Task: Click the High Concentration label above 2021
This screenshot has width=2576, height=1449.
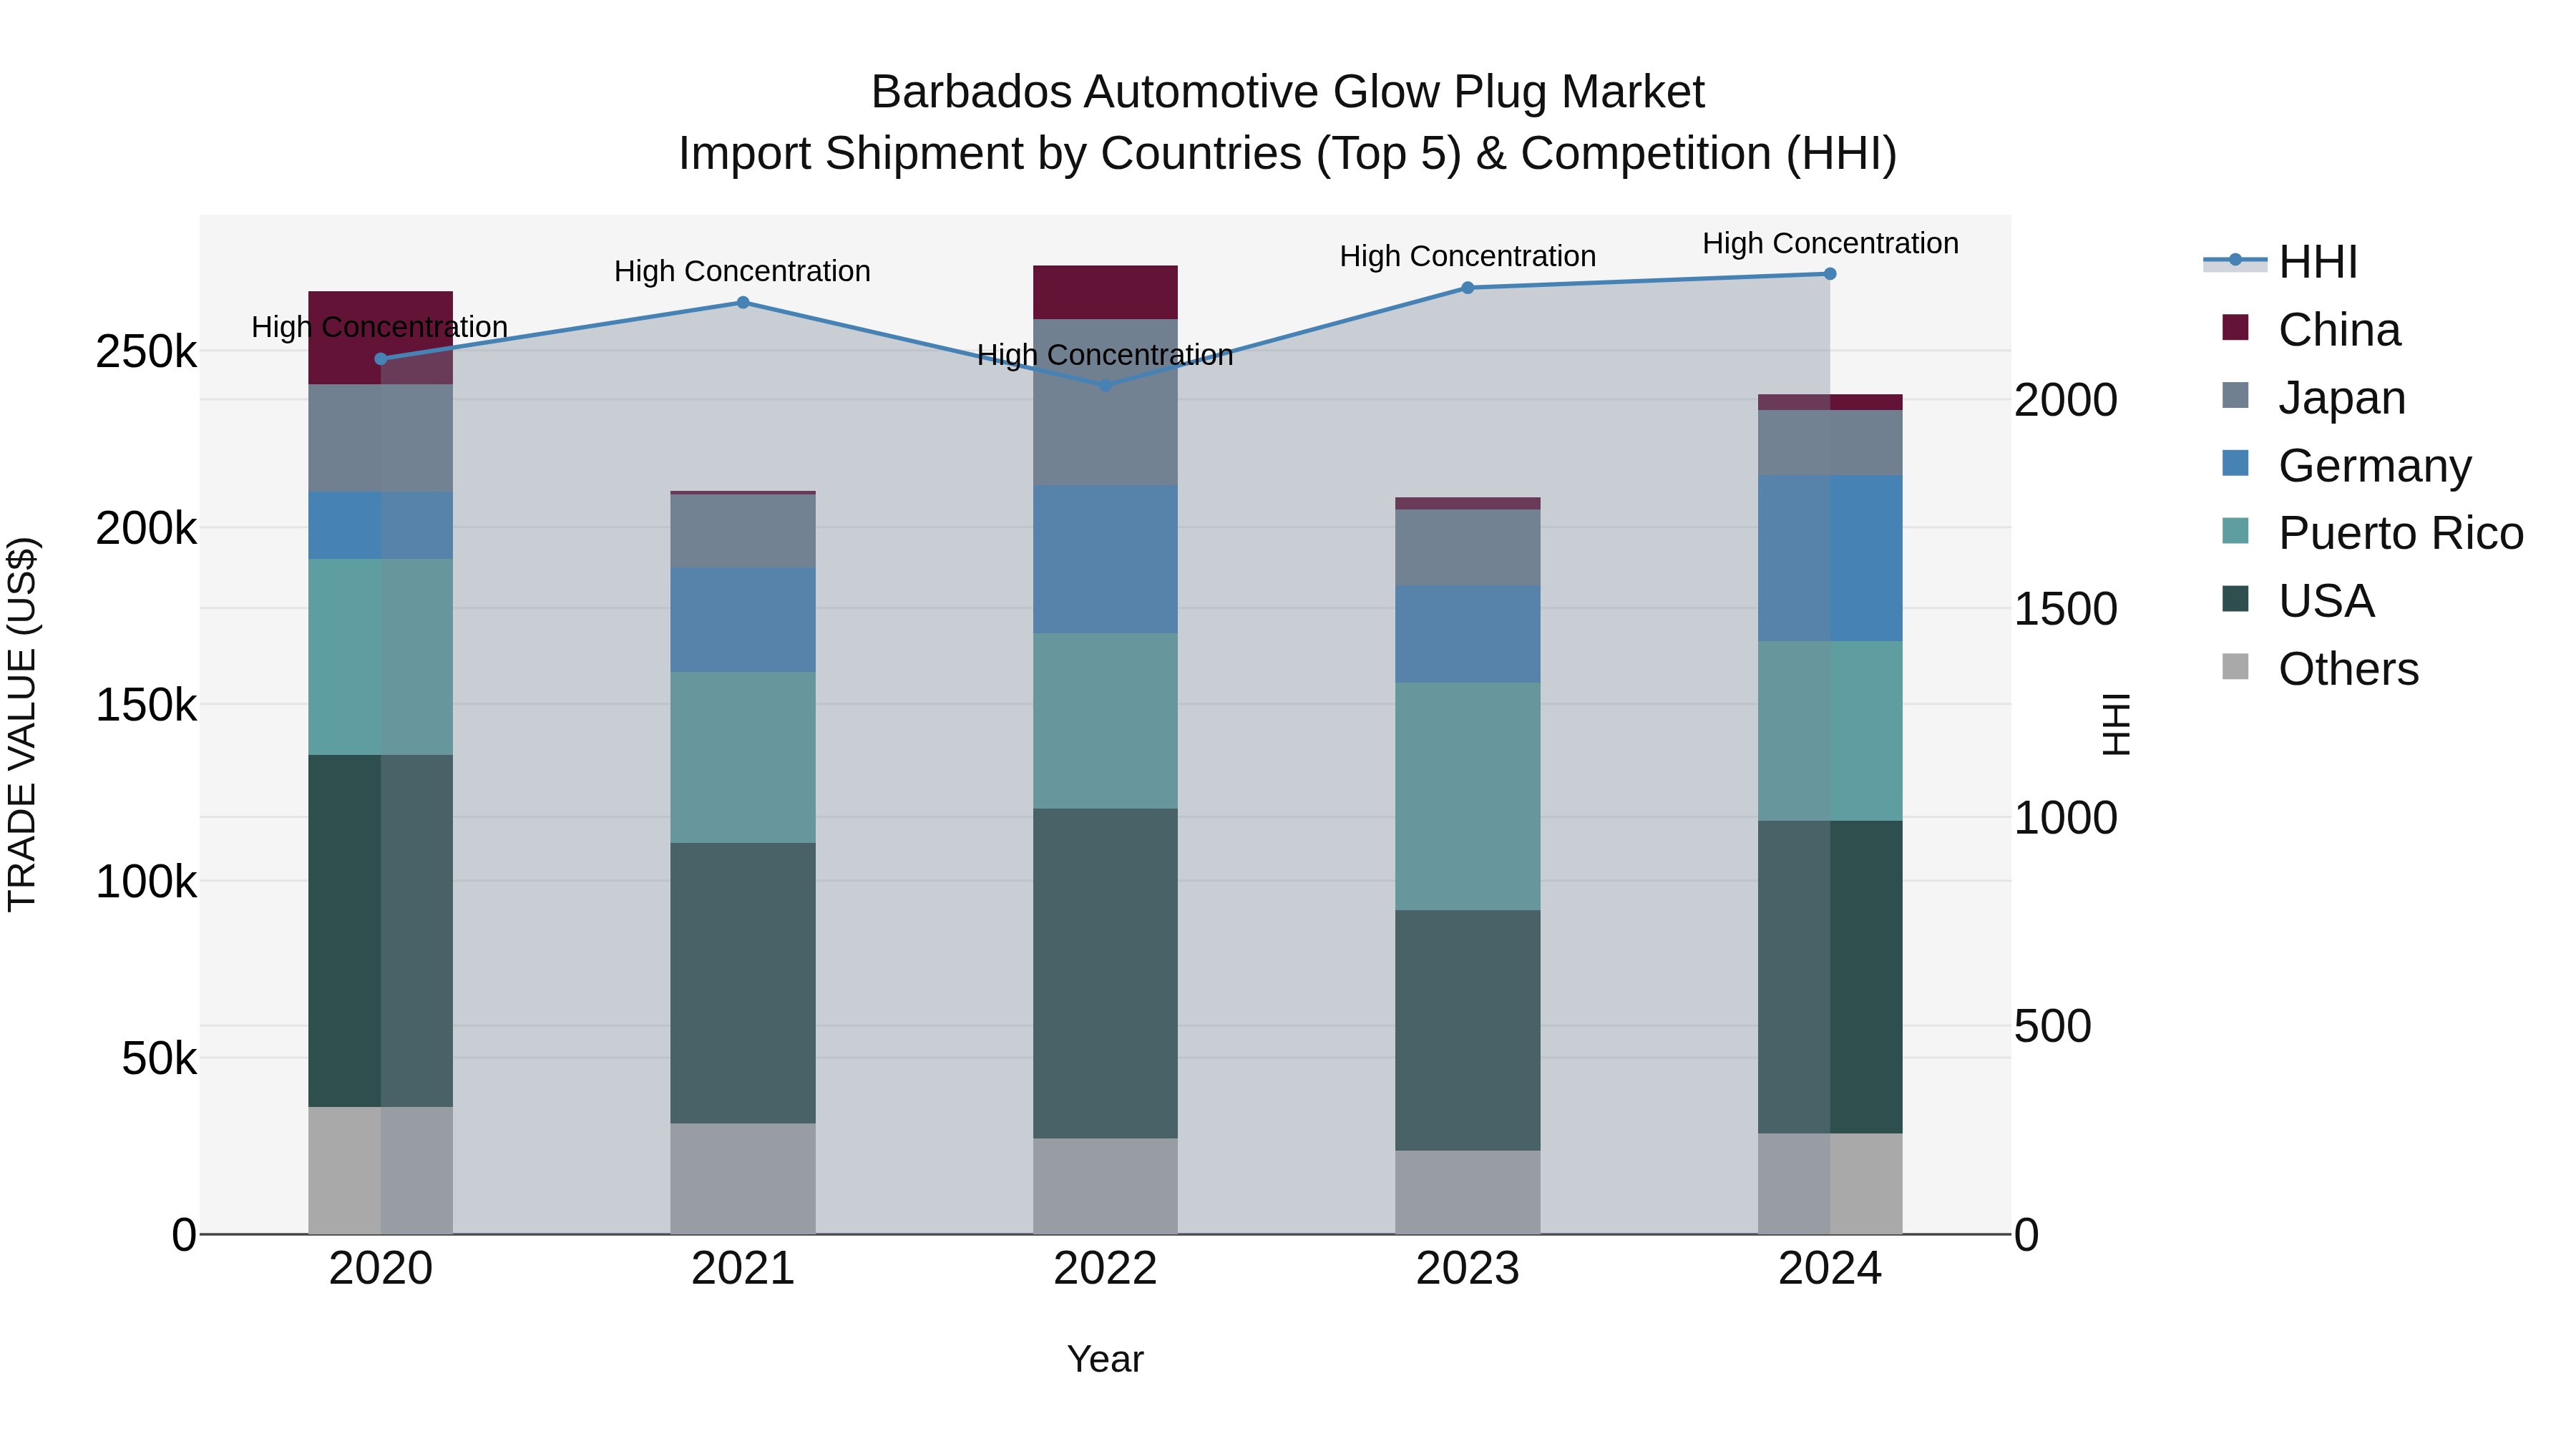Action: pos(743,271)
